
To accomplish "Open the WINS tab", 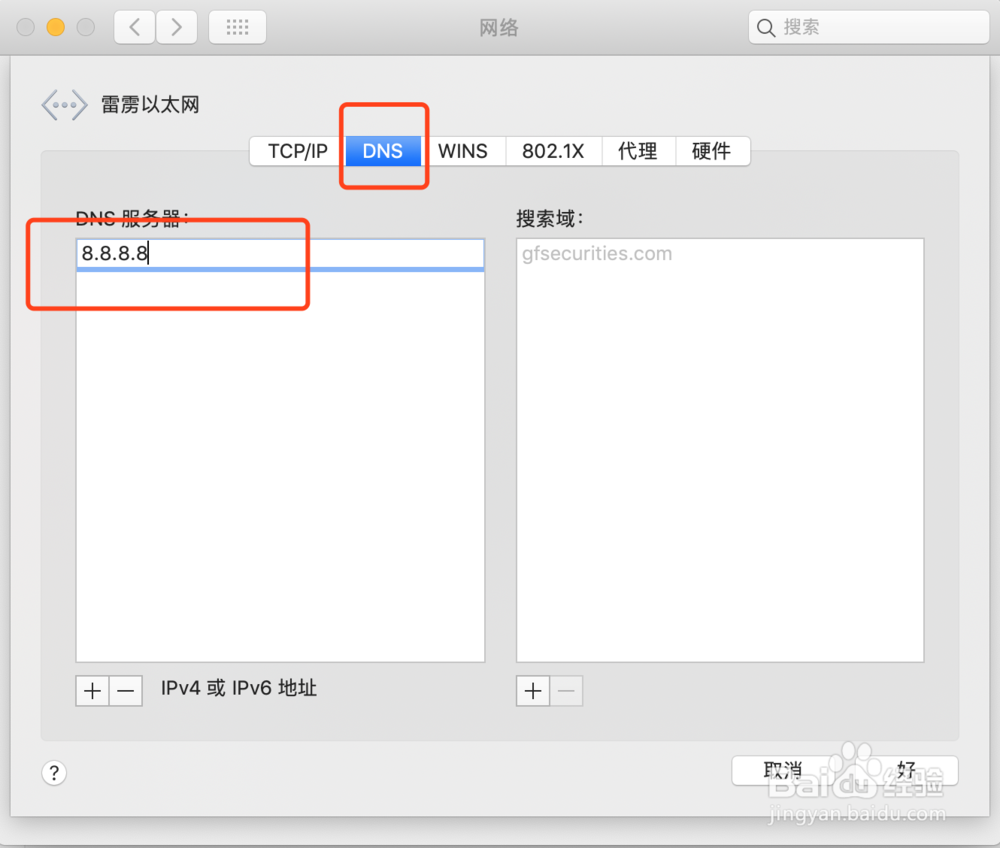I will (x=464, y=151).
